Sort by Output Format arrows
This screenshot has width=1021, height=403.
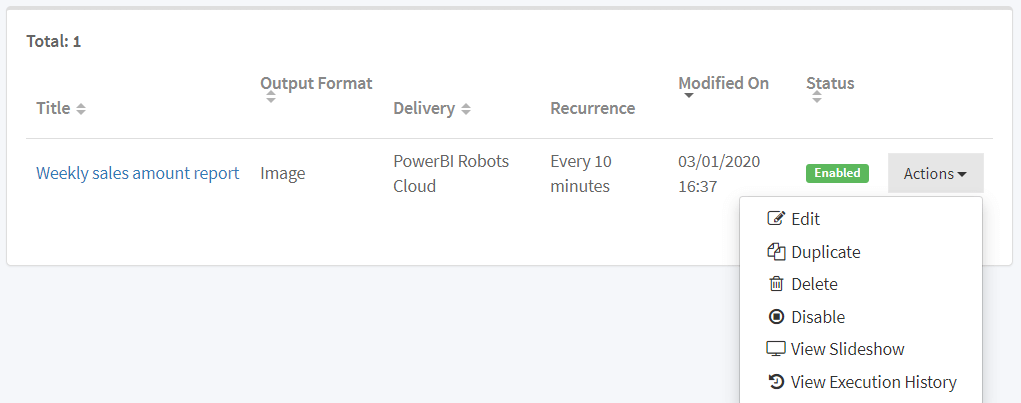coord(270,97)
